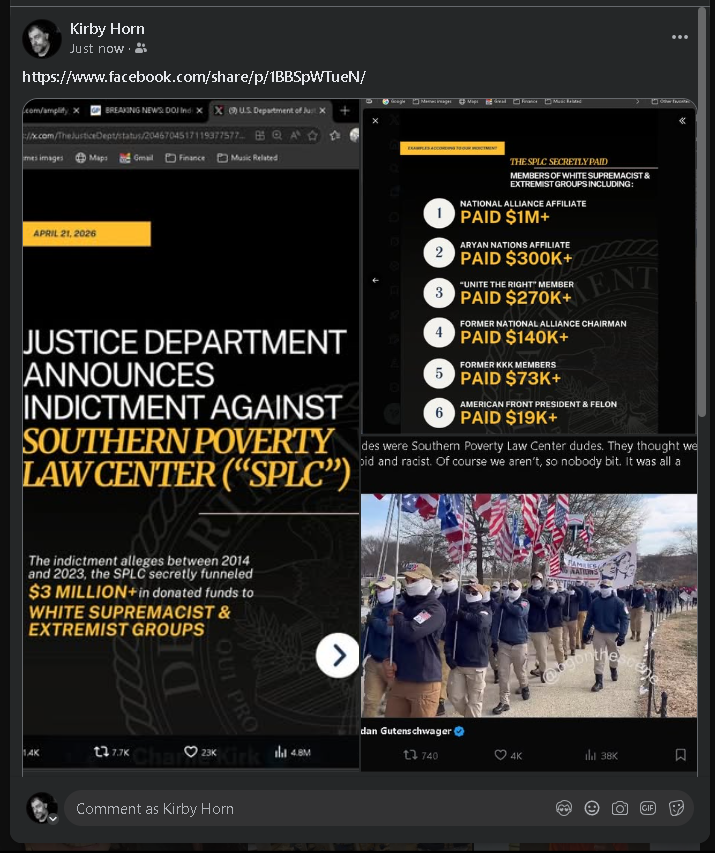Open the facebook.com/share post link
The height and width of the screenshot is (853, 715).
(194, 77)
